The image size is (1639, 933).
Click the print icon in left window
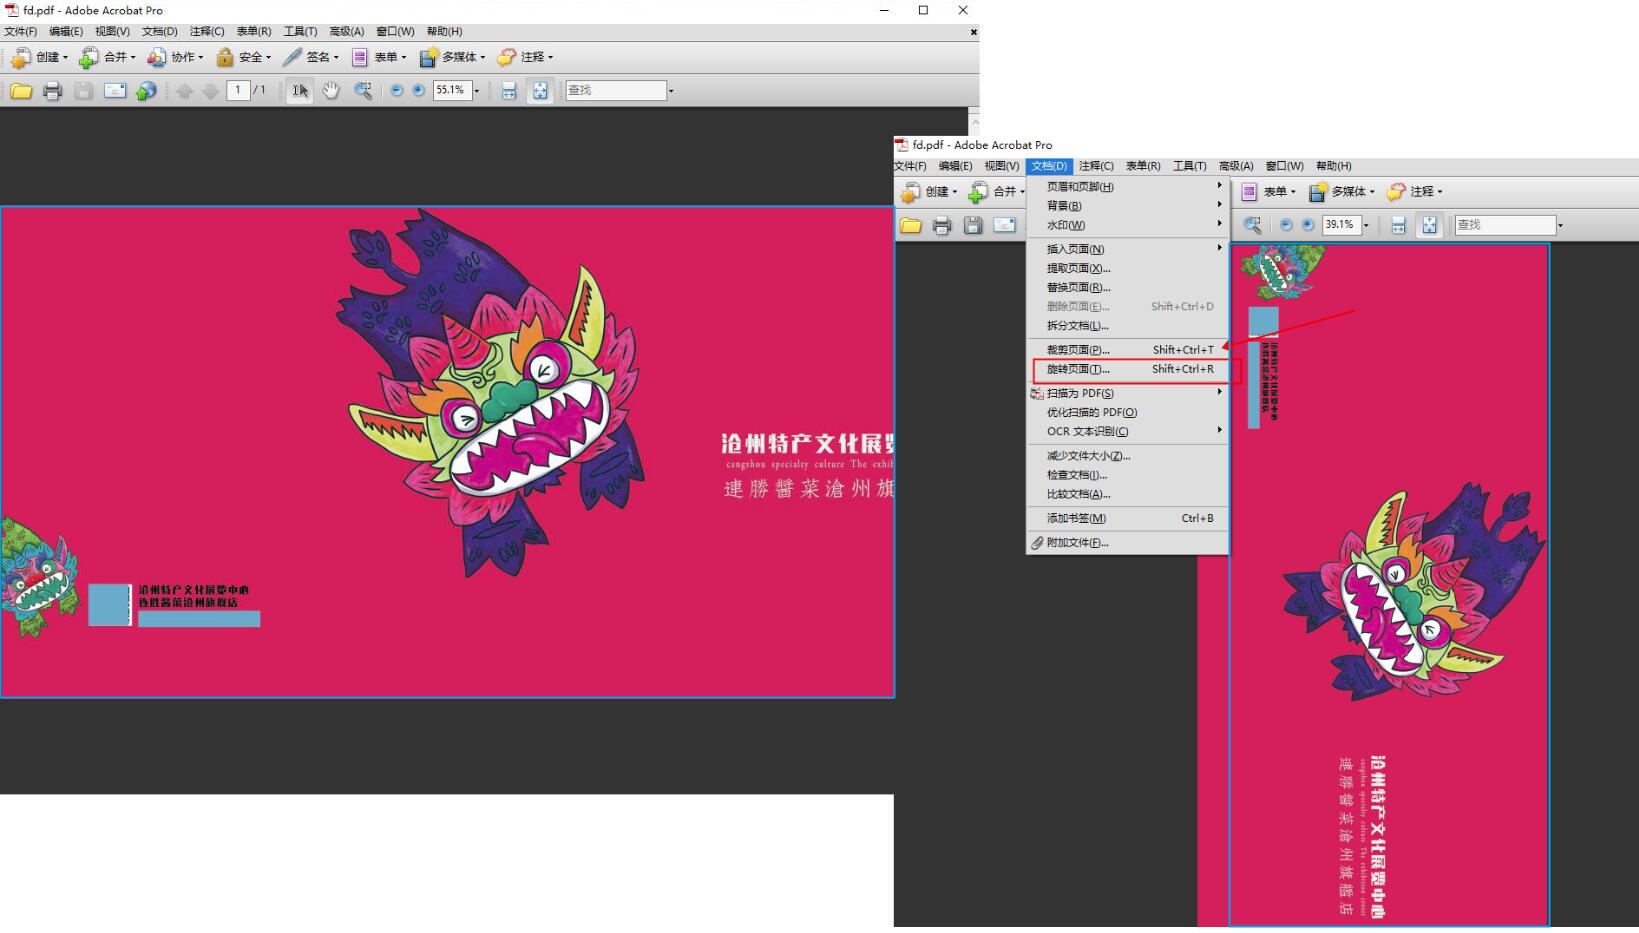(53, 91)
